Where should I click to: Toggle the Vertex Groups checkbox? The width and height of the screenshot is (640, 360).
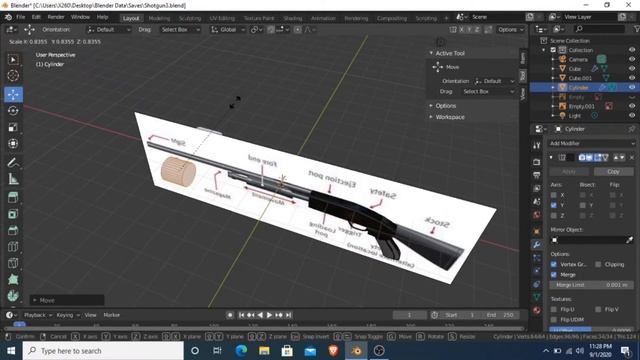point(553,264)
